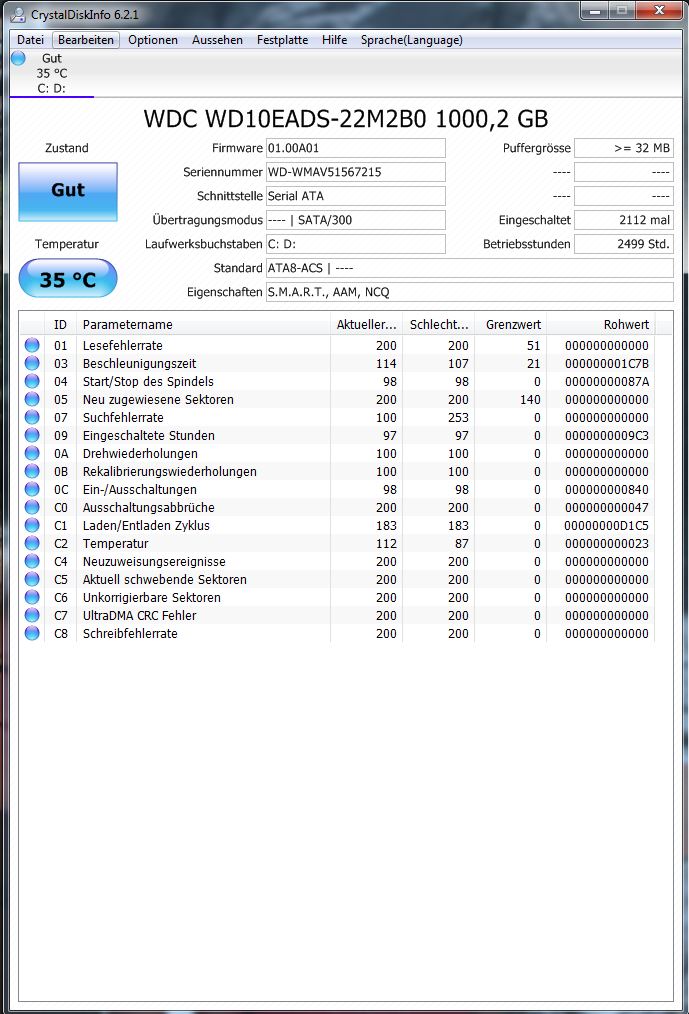Click the status orb in the Temperatur attribute row
Screen dimensions: 689x1014
[x=32, y=543]
